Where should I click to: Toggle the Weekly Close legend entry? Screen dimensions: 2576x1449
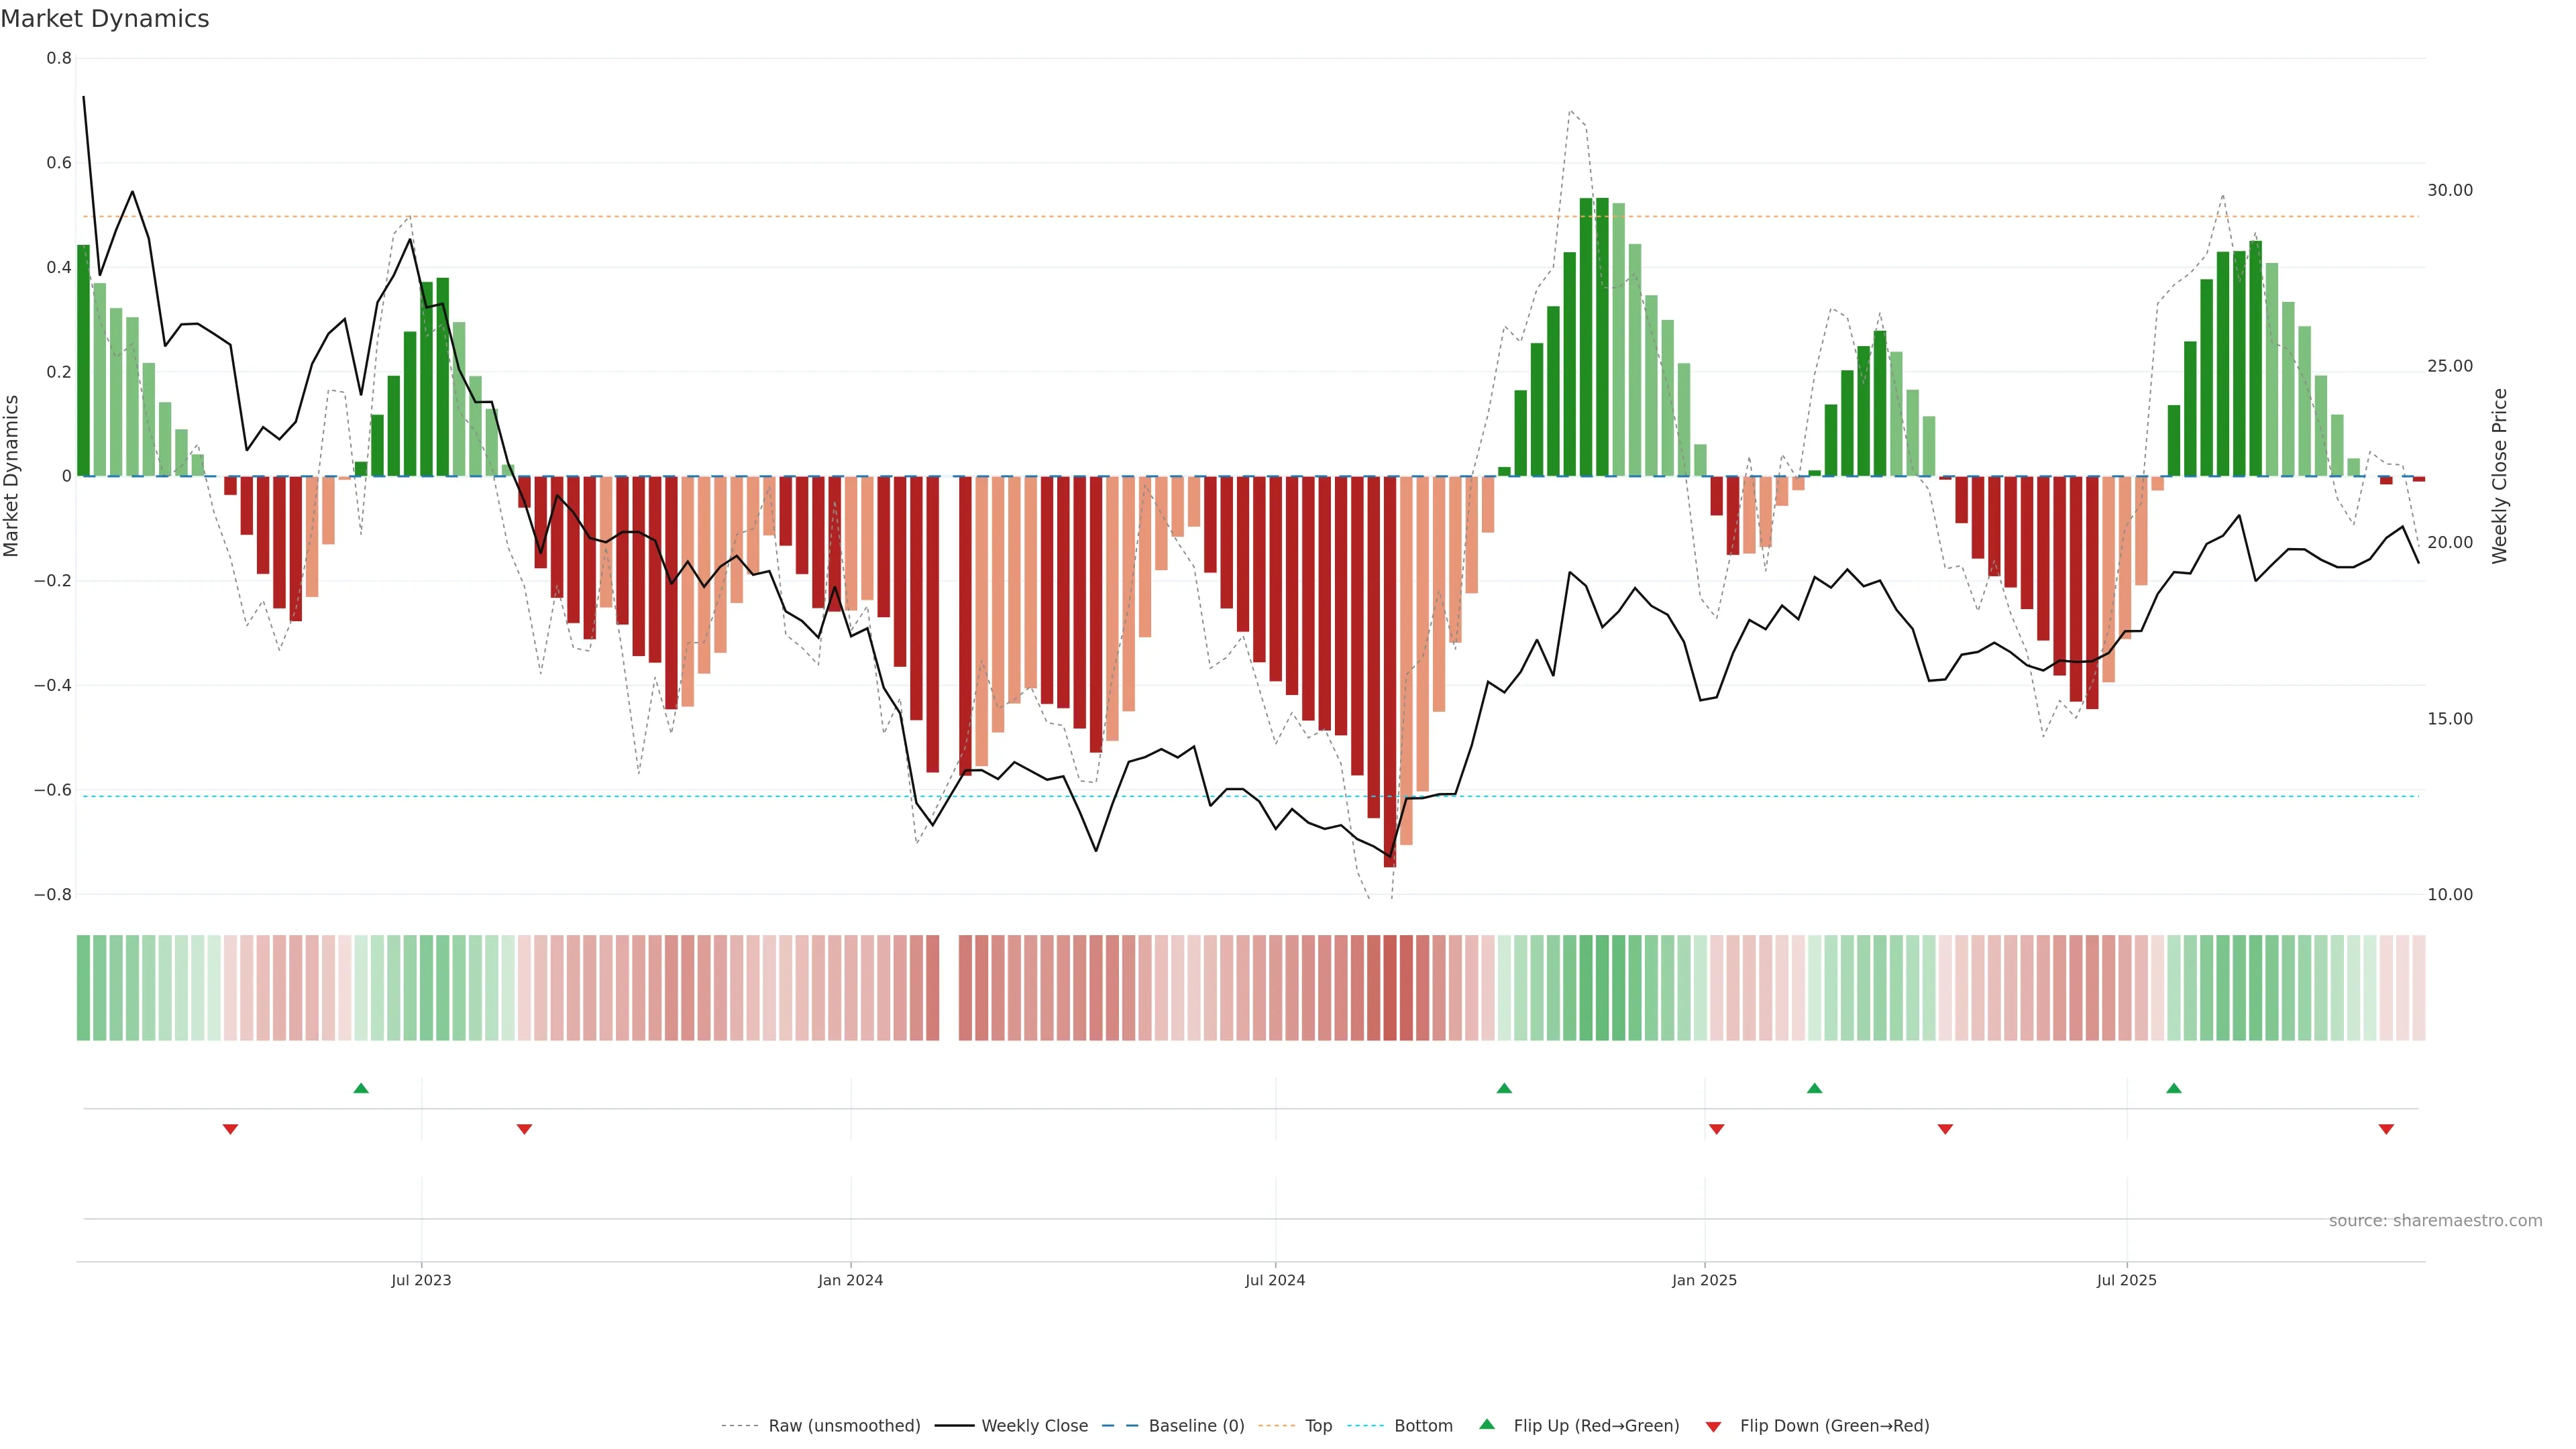pos(1034,1425)
